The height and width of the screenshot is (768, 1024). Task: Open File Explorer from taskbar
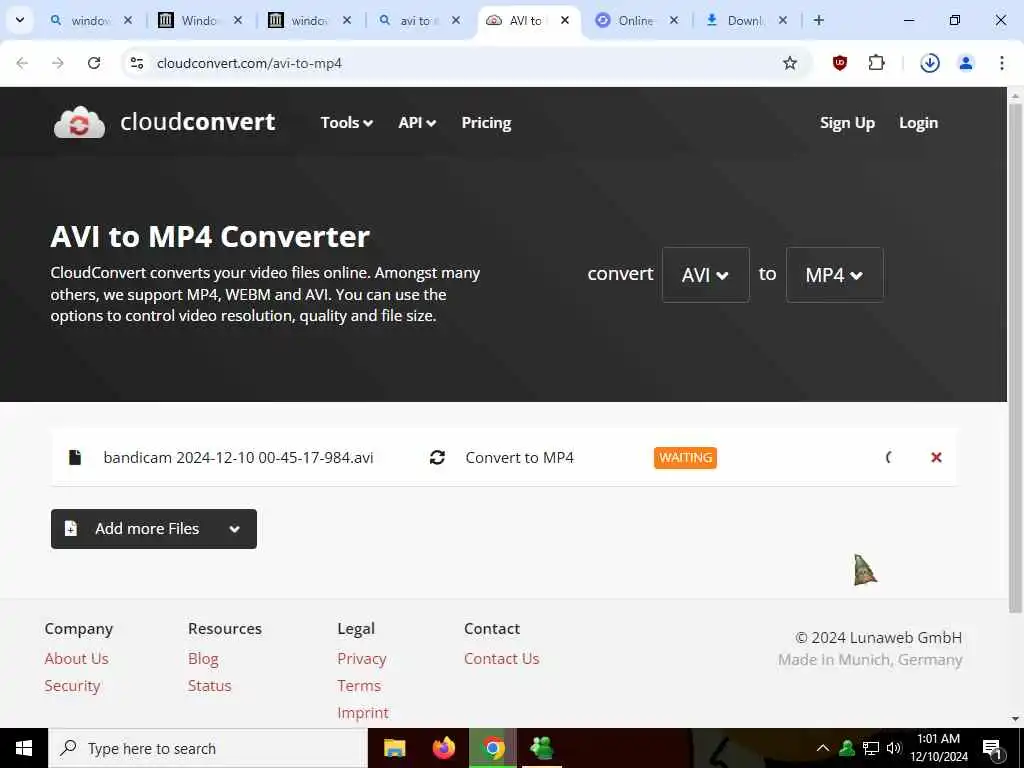tap(394, 748)
